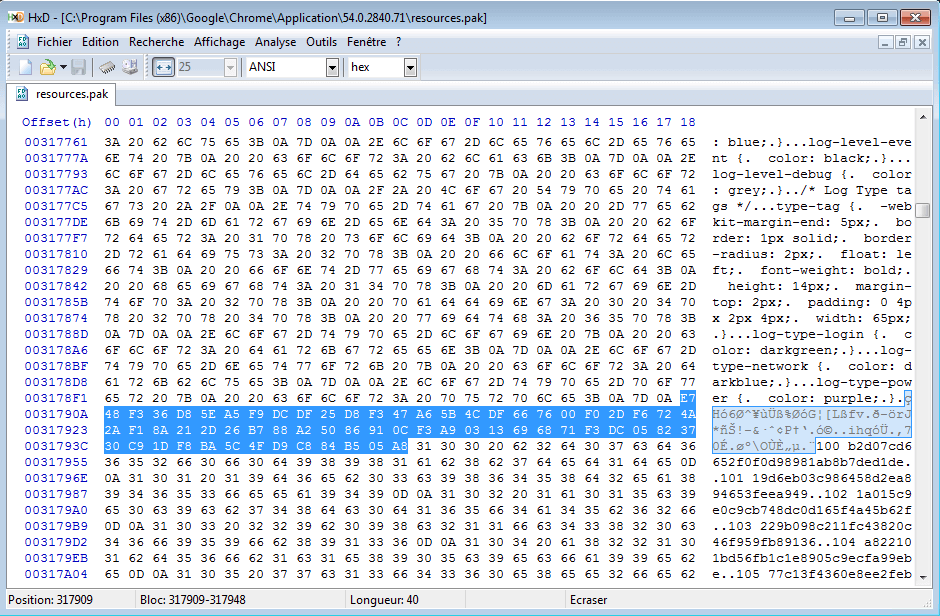Expand the open file arrow dropdown

click(x=63, y=67)
